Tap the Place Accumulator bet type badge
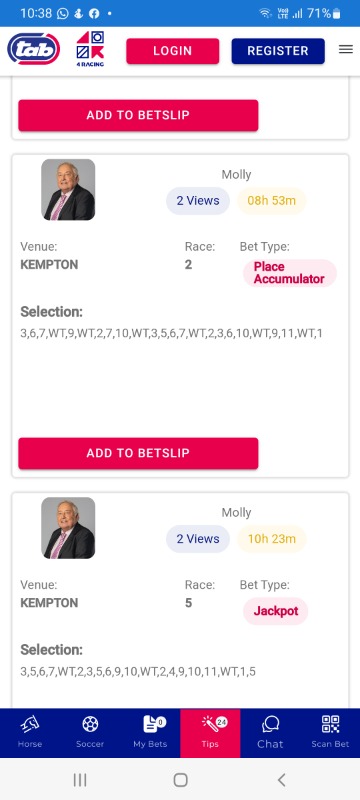360x800 pixels. pyautogui.click(x=289, y=273)
